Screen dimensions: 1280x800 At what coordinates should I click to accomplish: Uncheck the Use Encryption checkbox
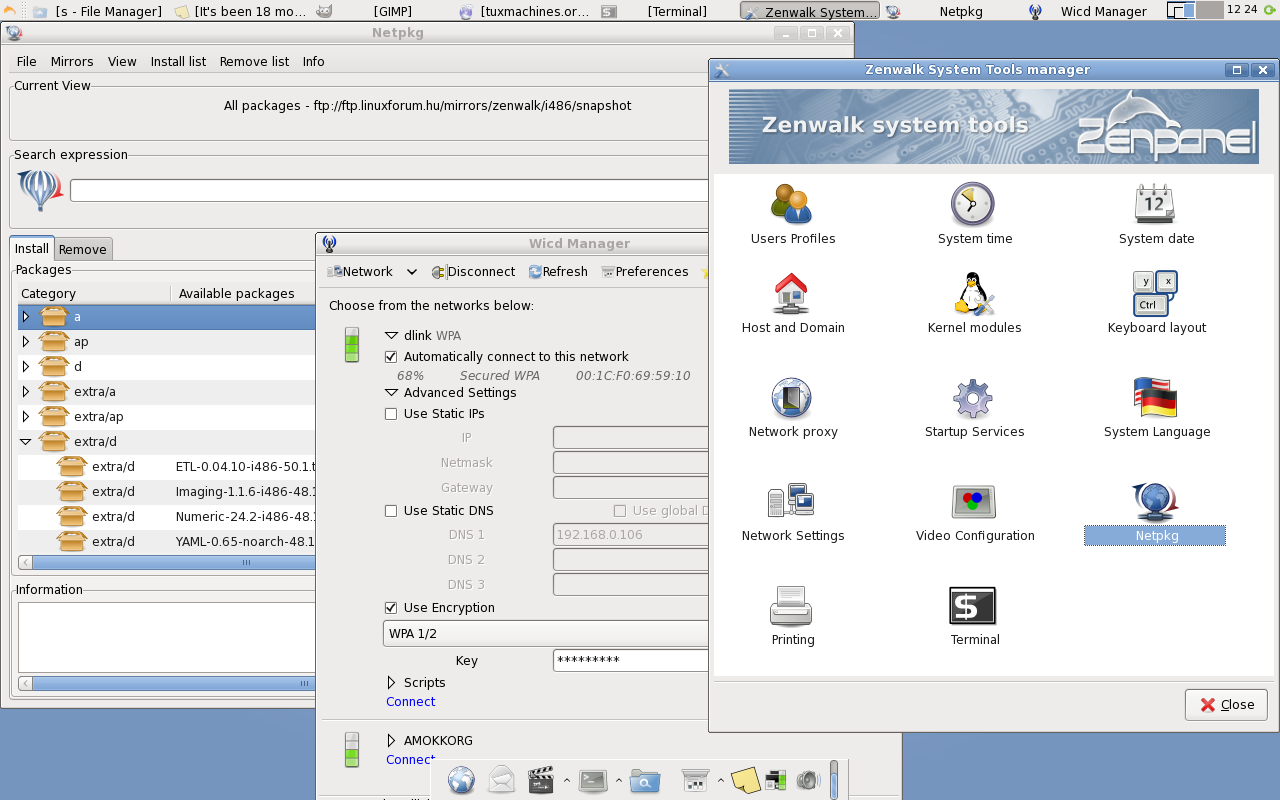pos(391,608)
